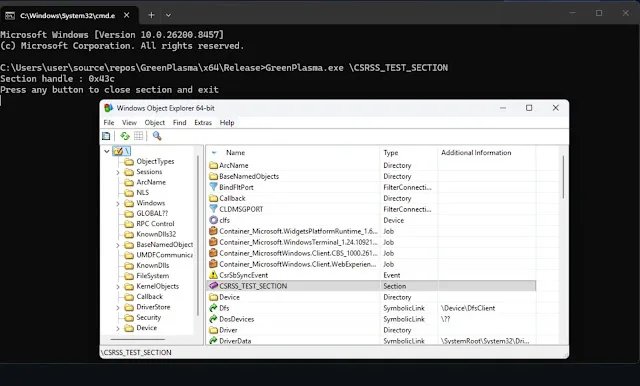Click the GreenPlasma.exe command line in terminal

224,68
